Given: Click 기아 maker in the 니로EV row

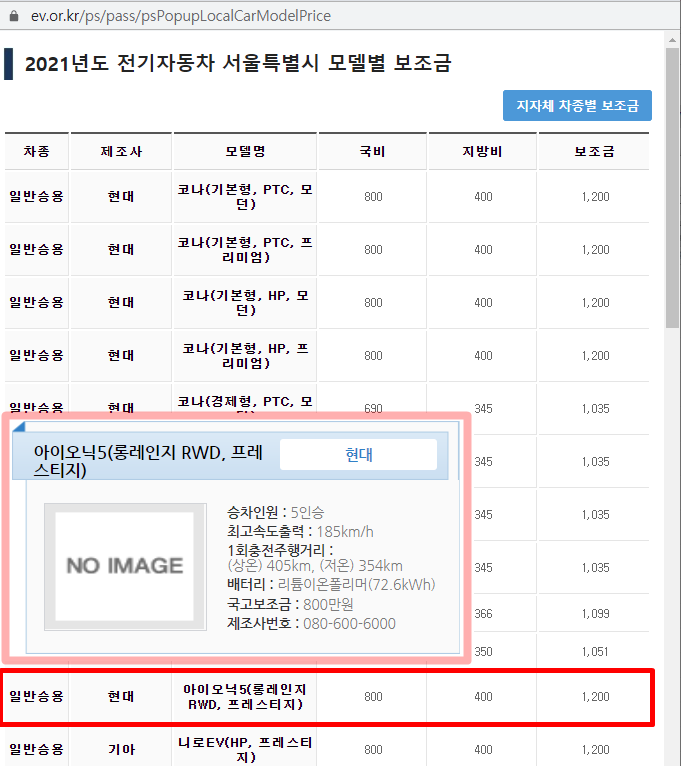Looking at the screenshot, I should (121, 749).
